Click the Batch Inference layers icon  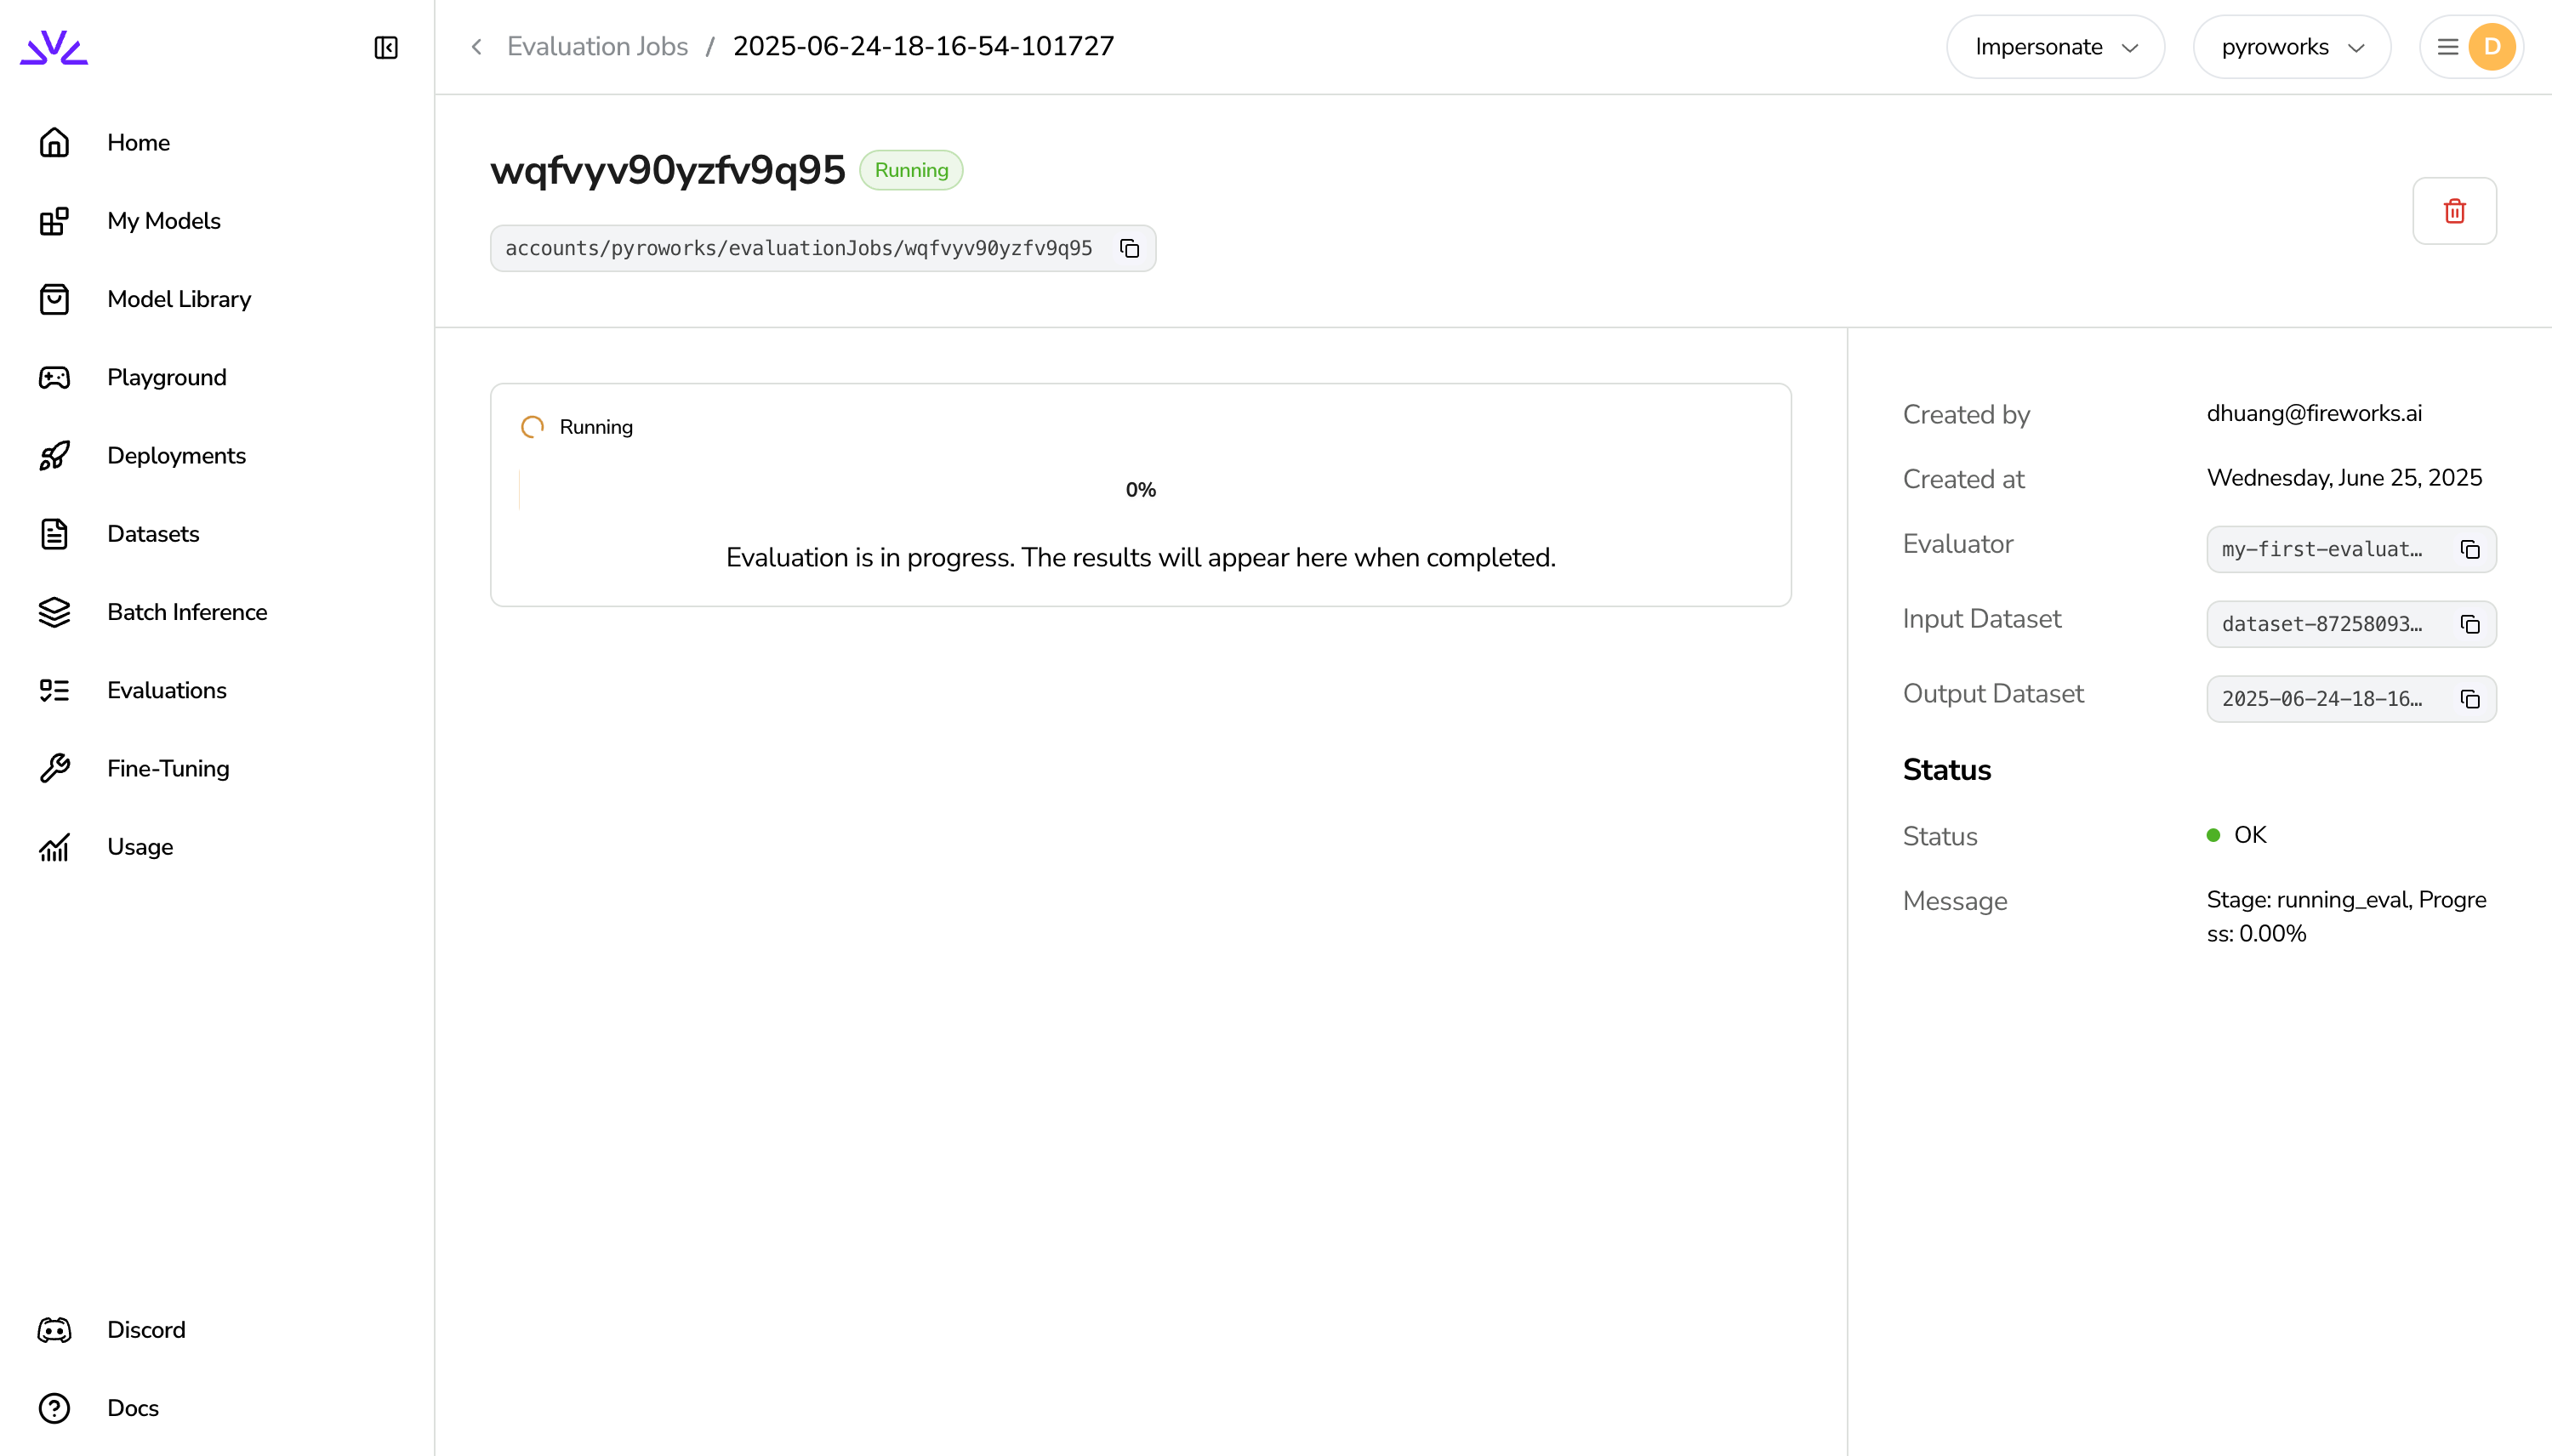click(54, 612)
